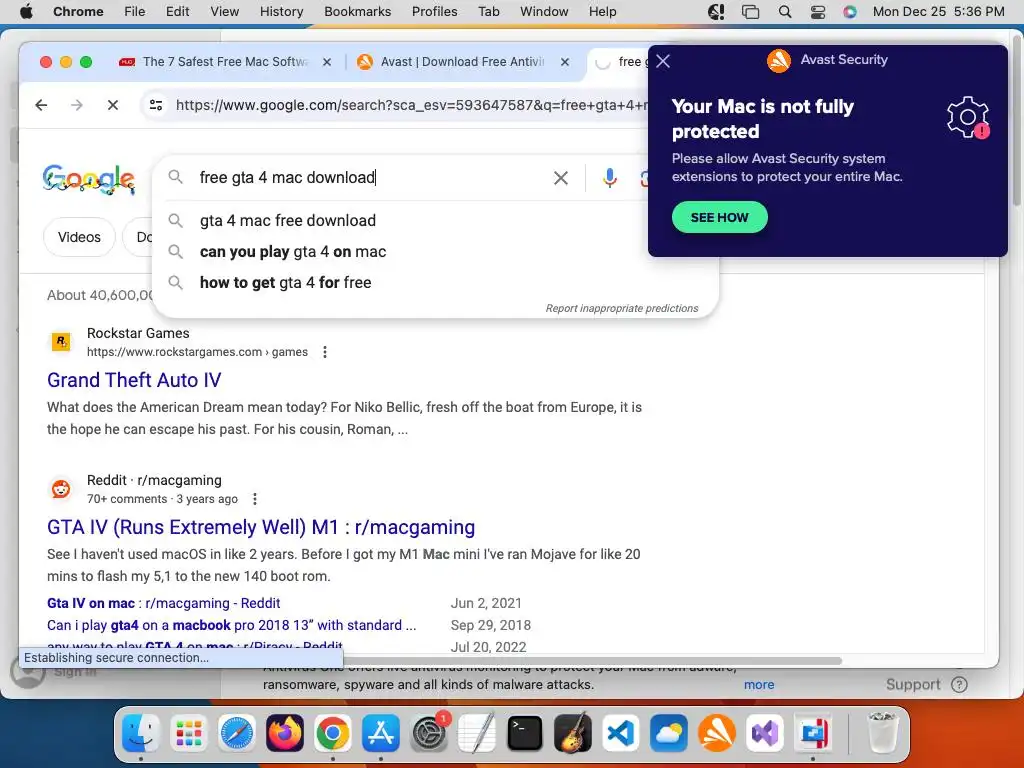Dismiss the Avast Security notification
This screenshot has height=768, width=1024.
(x=663, y=61)
